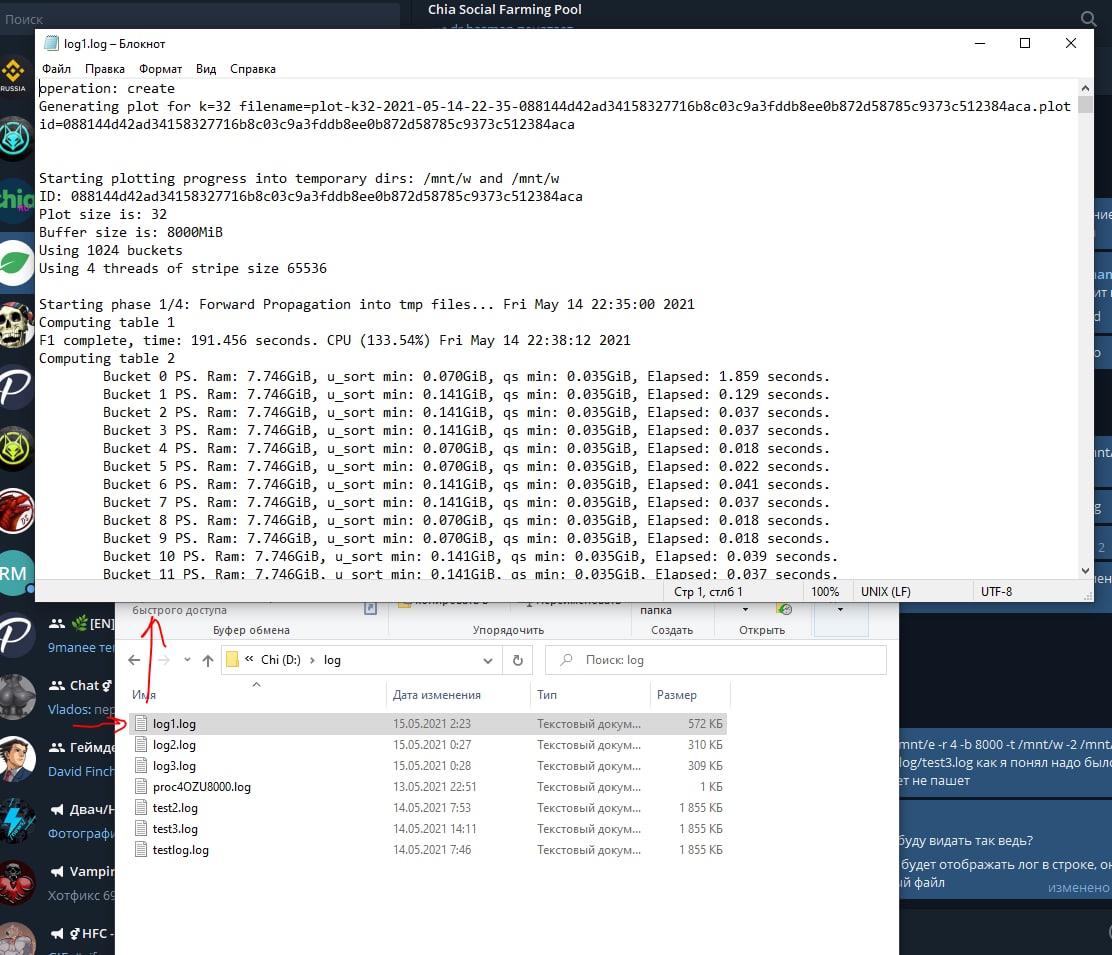This screenshot has width=1112, height=955.
Task: Click the 'log' breadcrumb in address bar
Action: point(332,660)
